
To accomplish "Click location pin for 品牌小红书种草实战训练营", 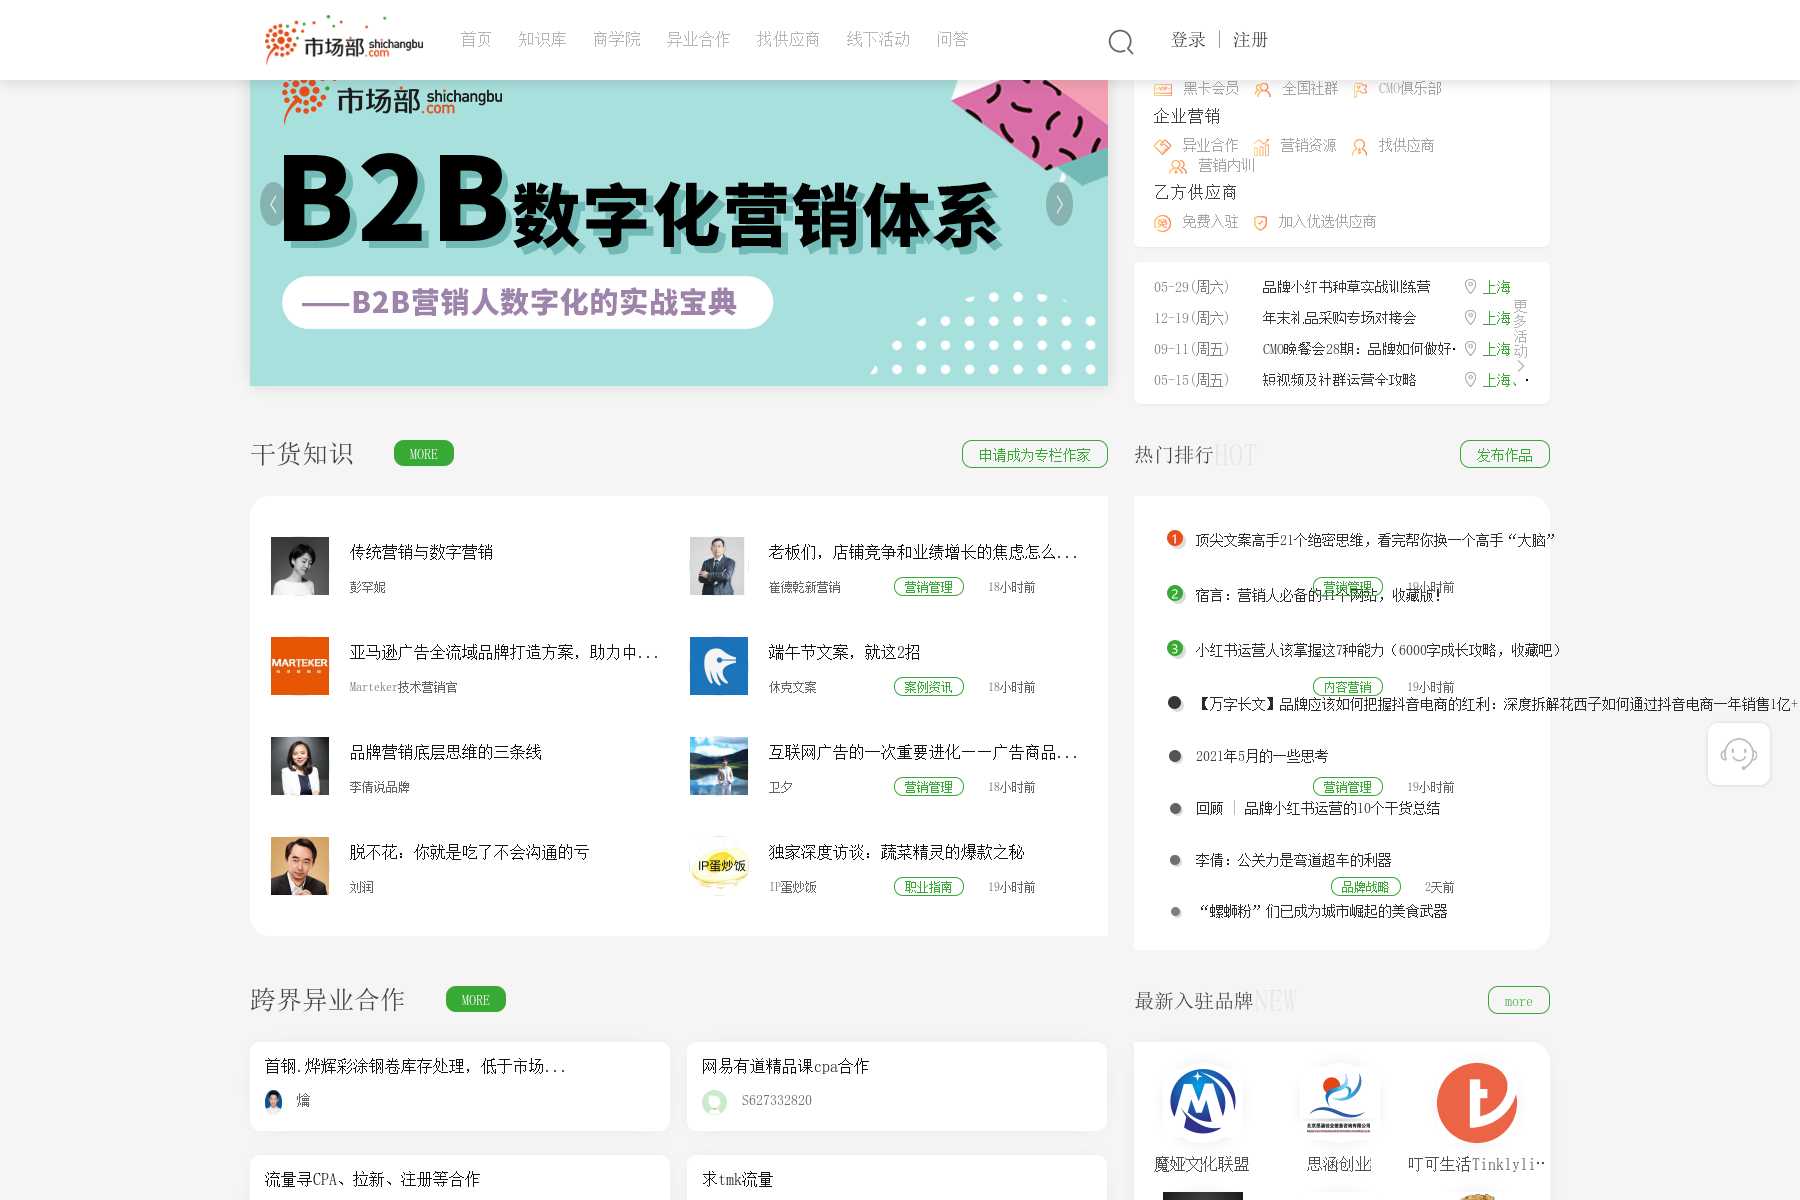I will pos(1470,287).
